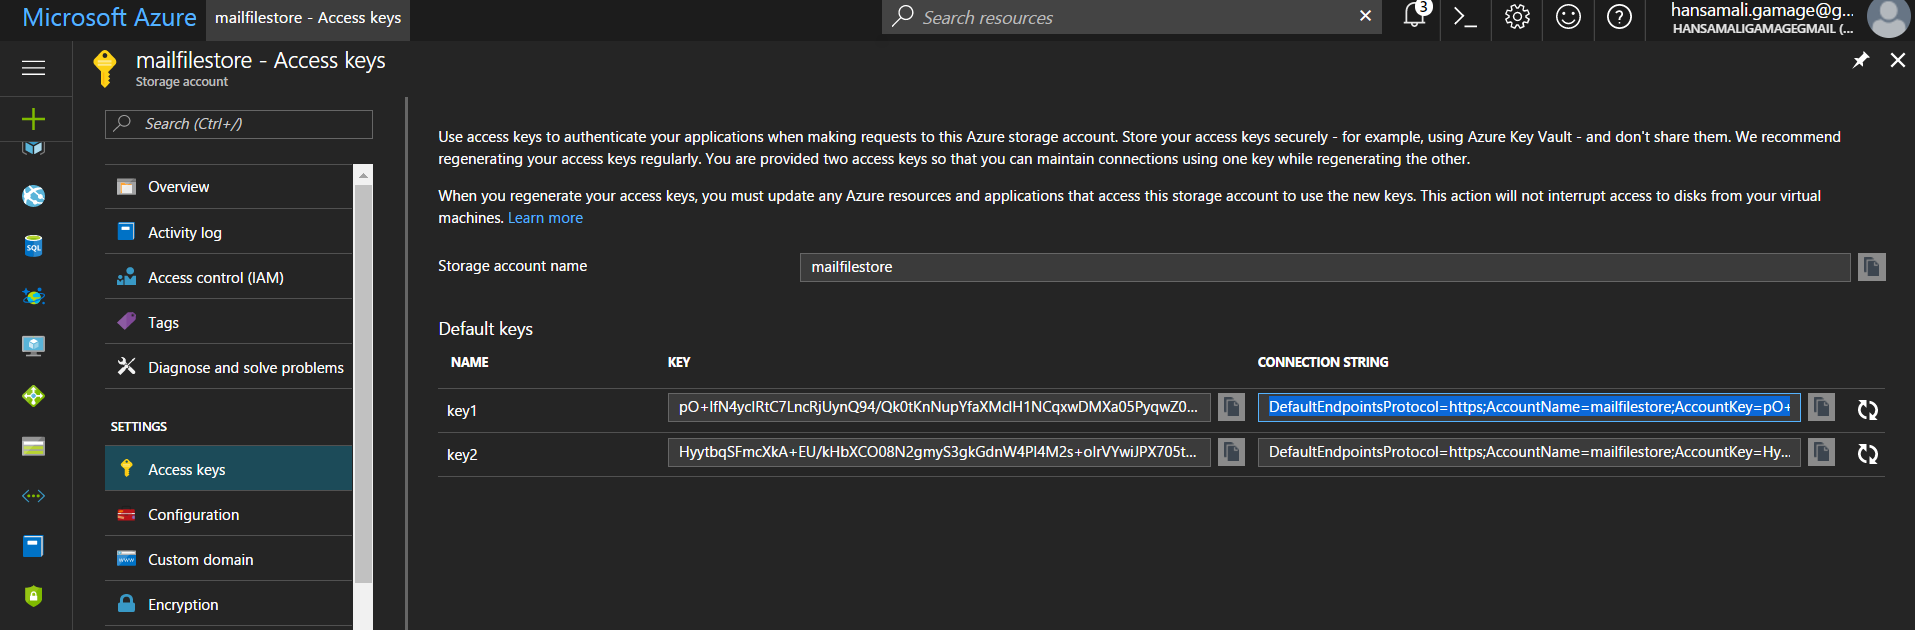Image resolution: width=1915 pixels, height=630 pixels.
Task: Click the resource menu scrollbar thumb
Action: tap(363, 383)
